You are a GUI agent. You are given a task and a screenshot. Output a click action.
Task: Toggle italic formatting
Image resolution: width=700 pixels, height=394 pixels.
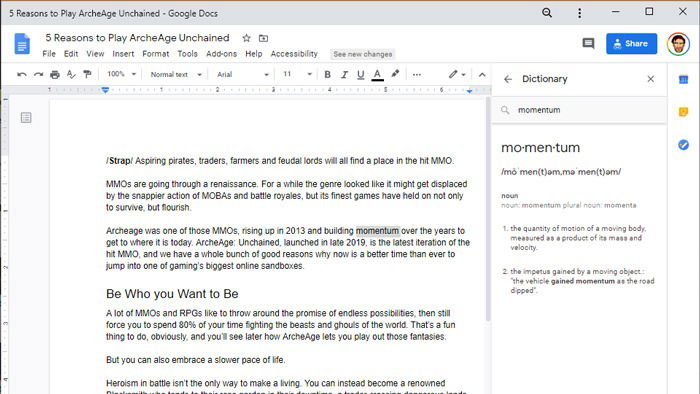pos(344,75)
